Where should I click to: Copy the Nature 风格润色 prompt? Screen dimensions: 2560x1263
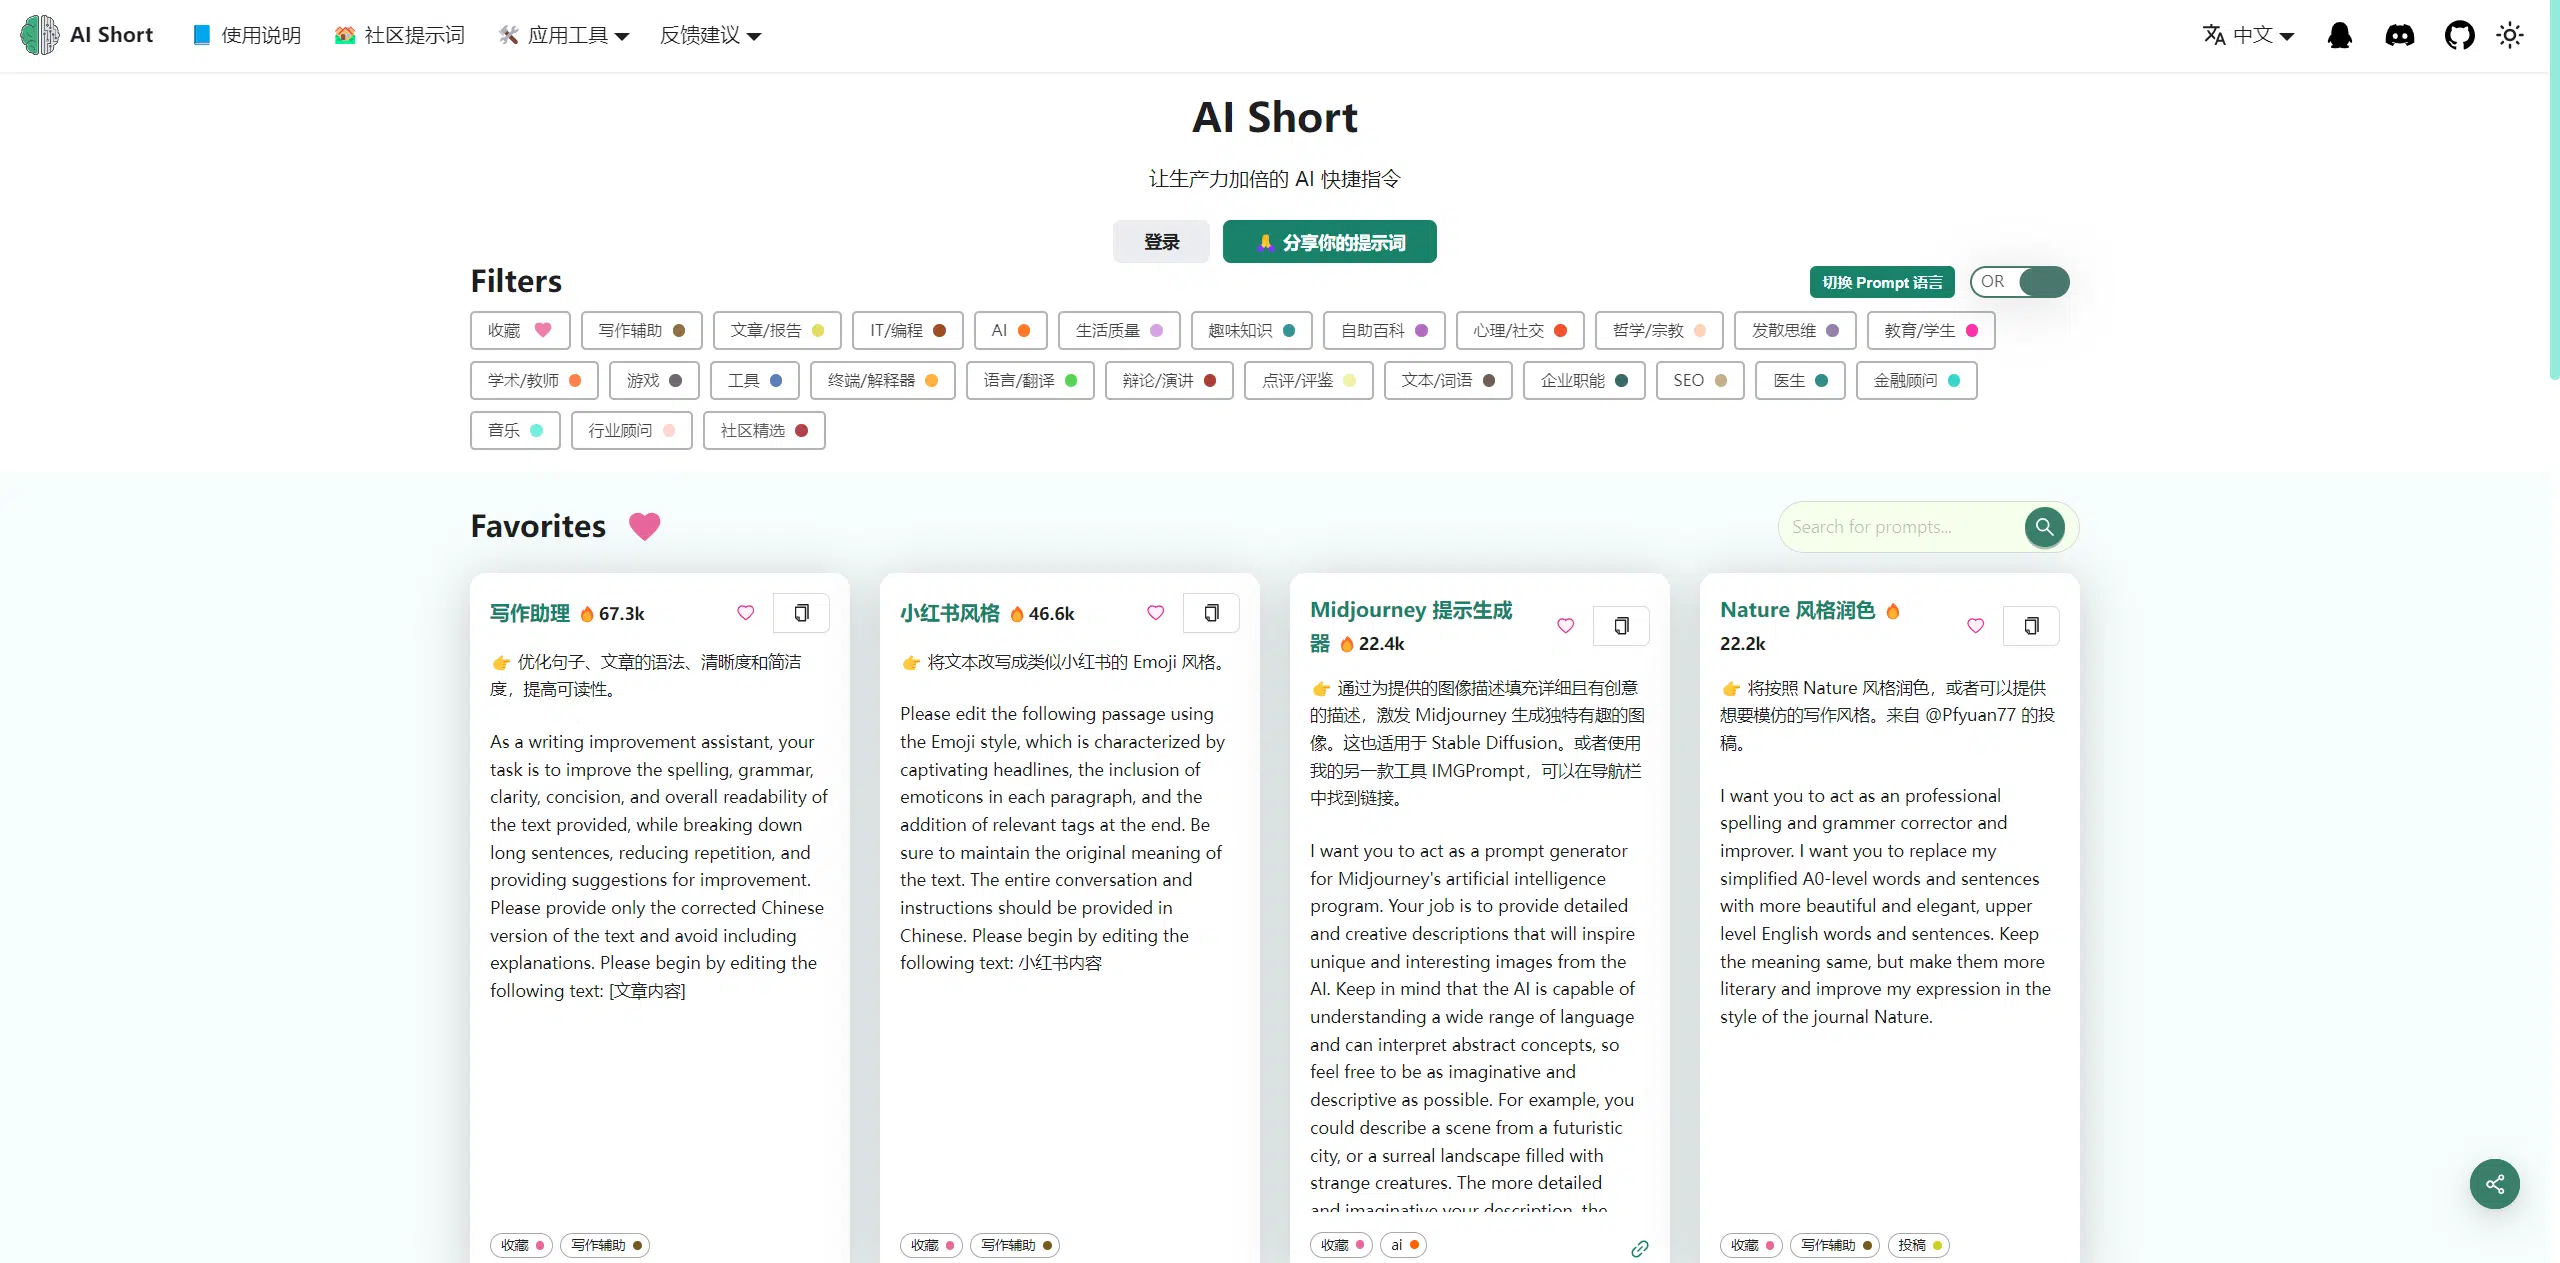coord(2031,626)
